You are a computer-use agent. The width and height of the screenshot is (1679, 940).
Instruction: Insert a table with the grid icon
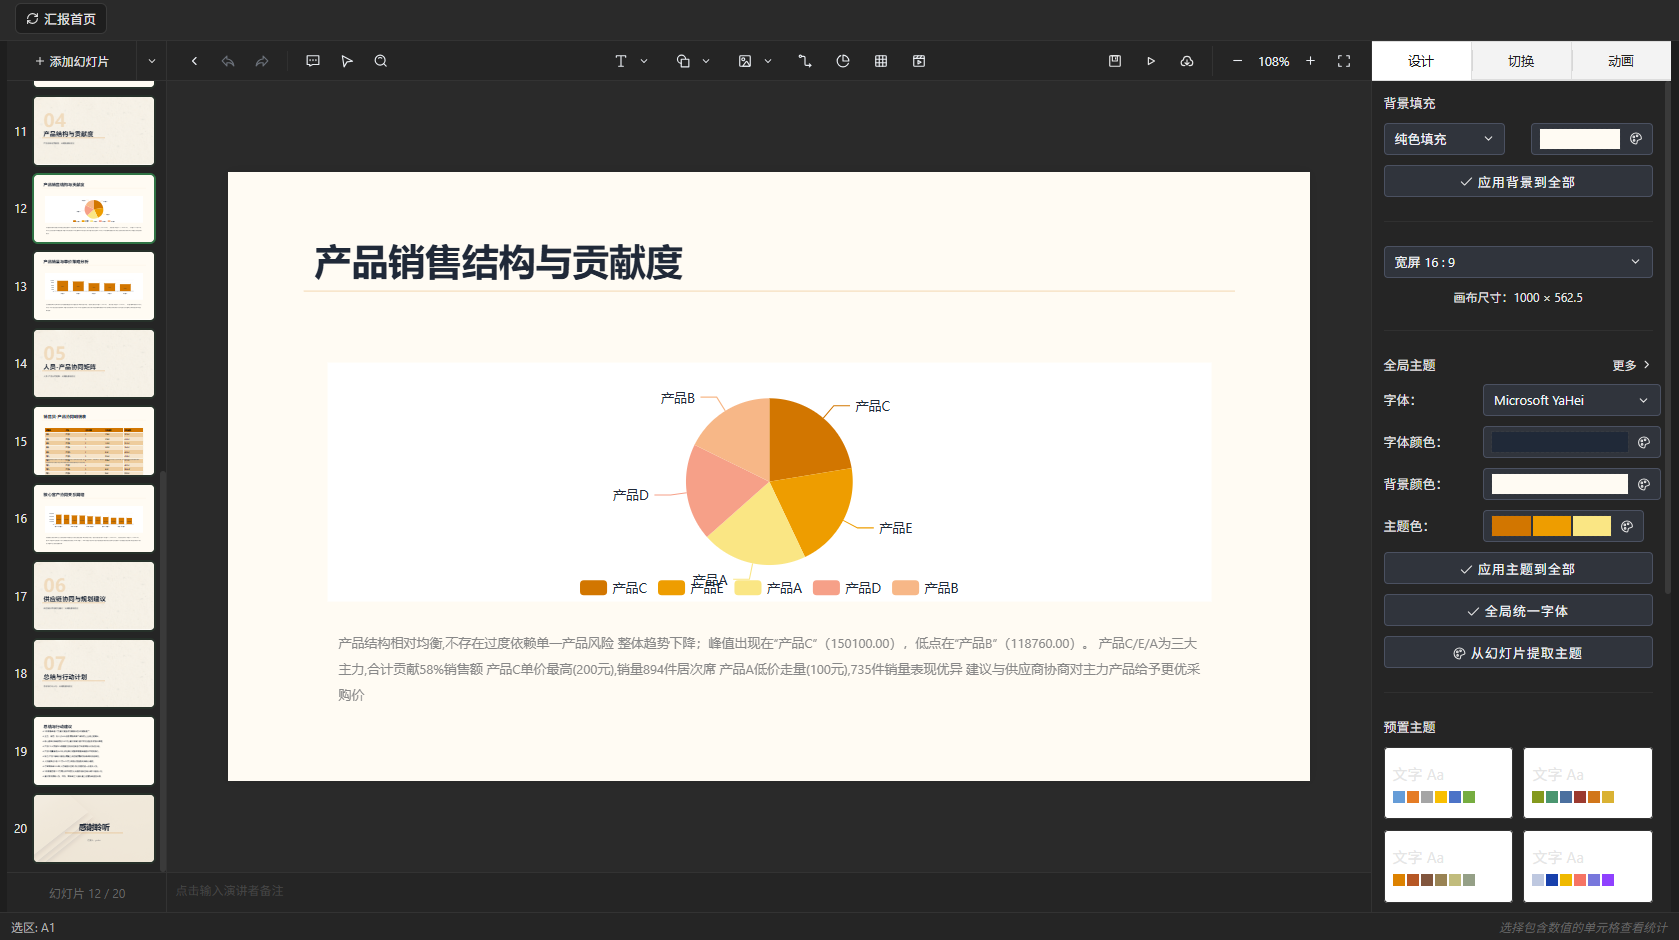(881, 61)
